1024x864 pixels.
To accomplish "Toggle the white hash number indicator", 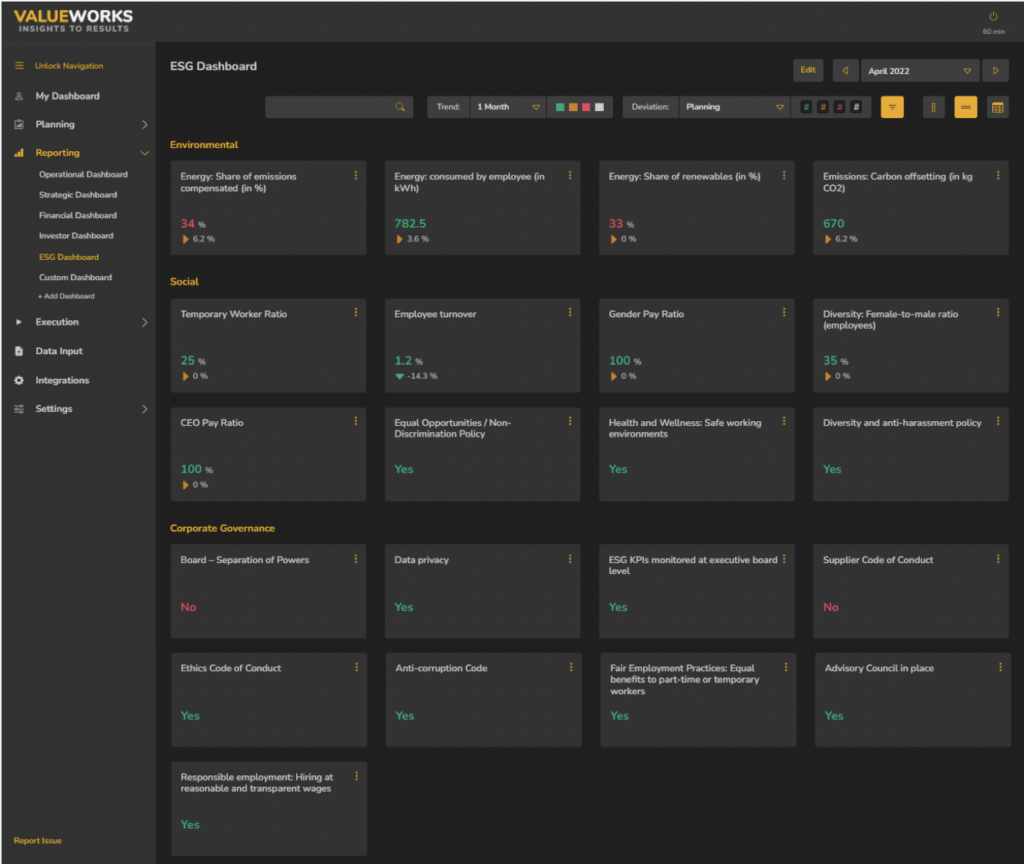I will coord(858,106).
